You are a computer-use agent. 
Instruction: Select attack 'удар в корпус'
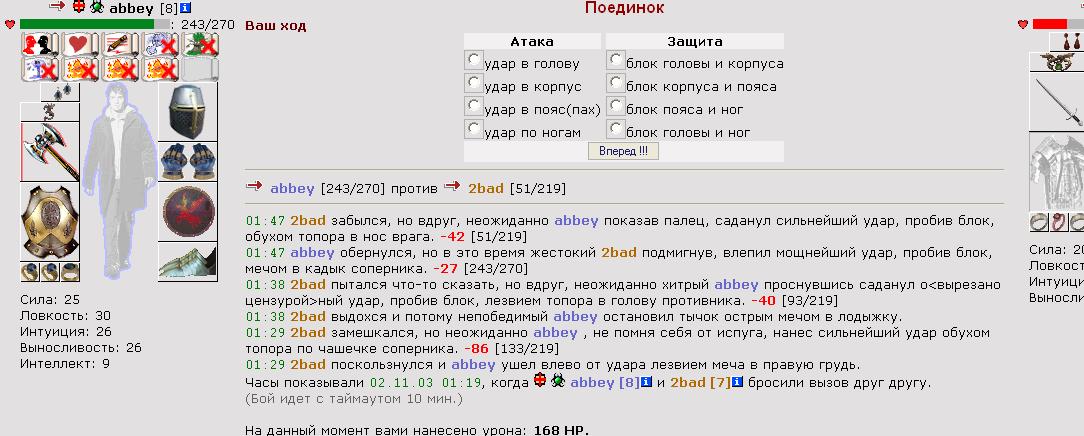pos(473,83)
